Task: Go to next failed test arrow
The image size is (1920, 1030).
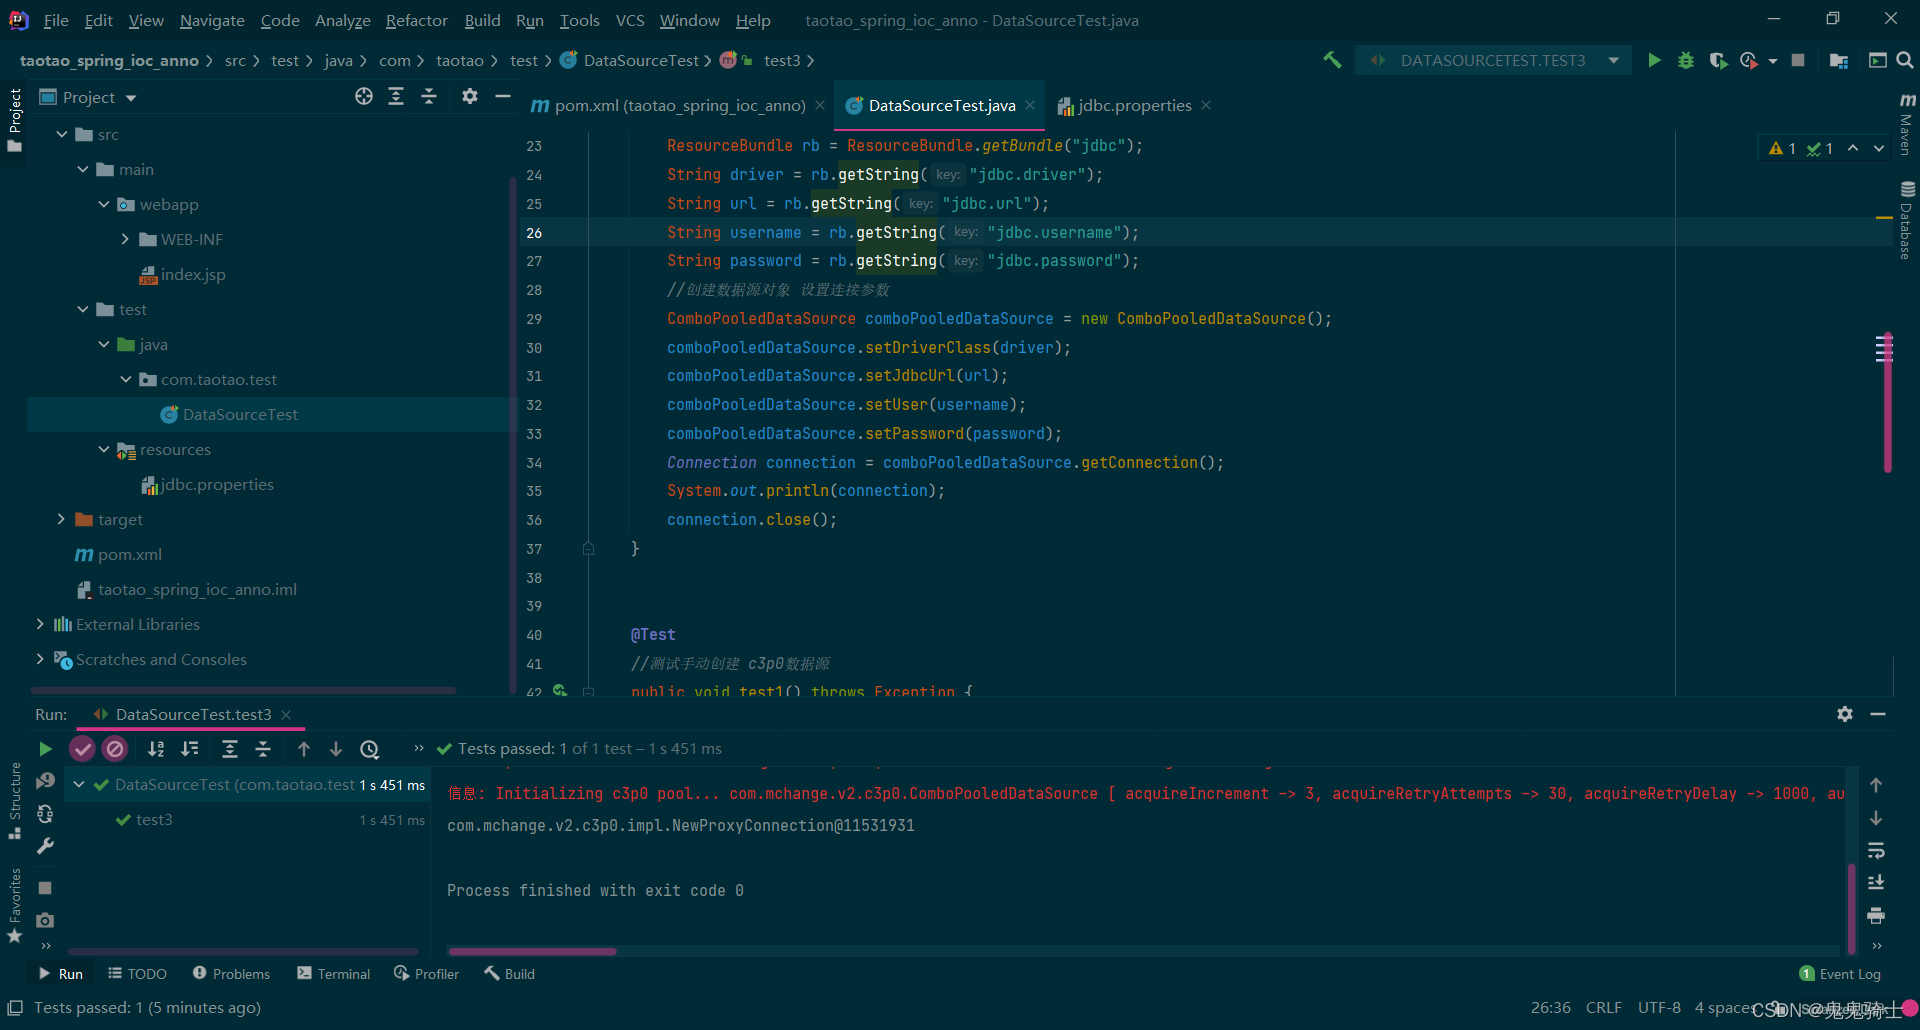Action: pyautogui.click(x=336, y=749)
